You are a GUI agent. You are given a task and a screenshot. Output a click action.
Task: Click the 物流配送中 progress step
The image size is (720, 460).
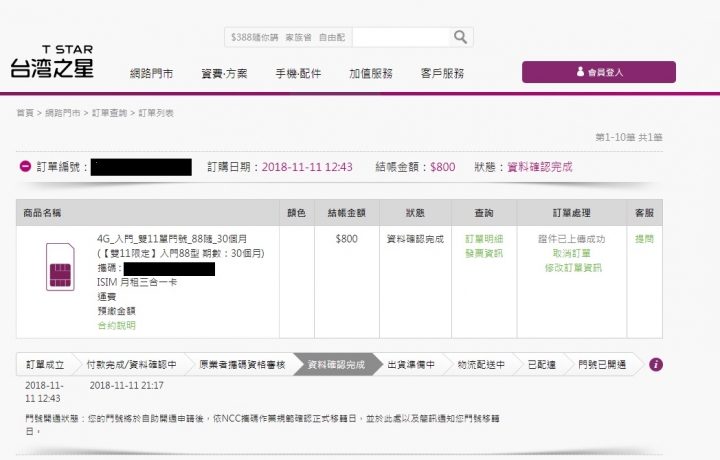click(481, 365)
